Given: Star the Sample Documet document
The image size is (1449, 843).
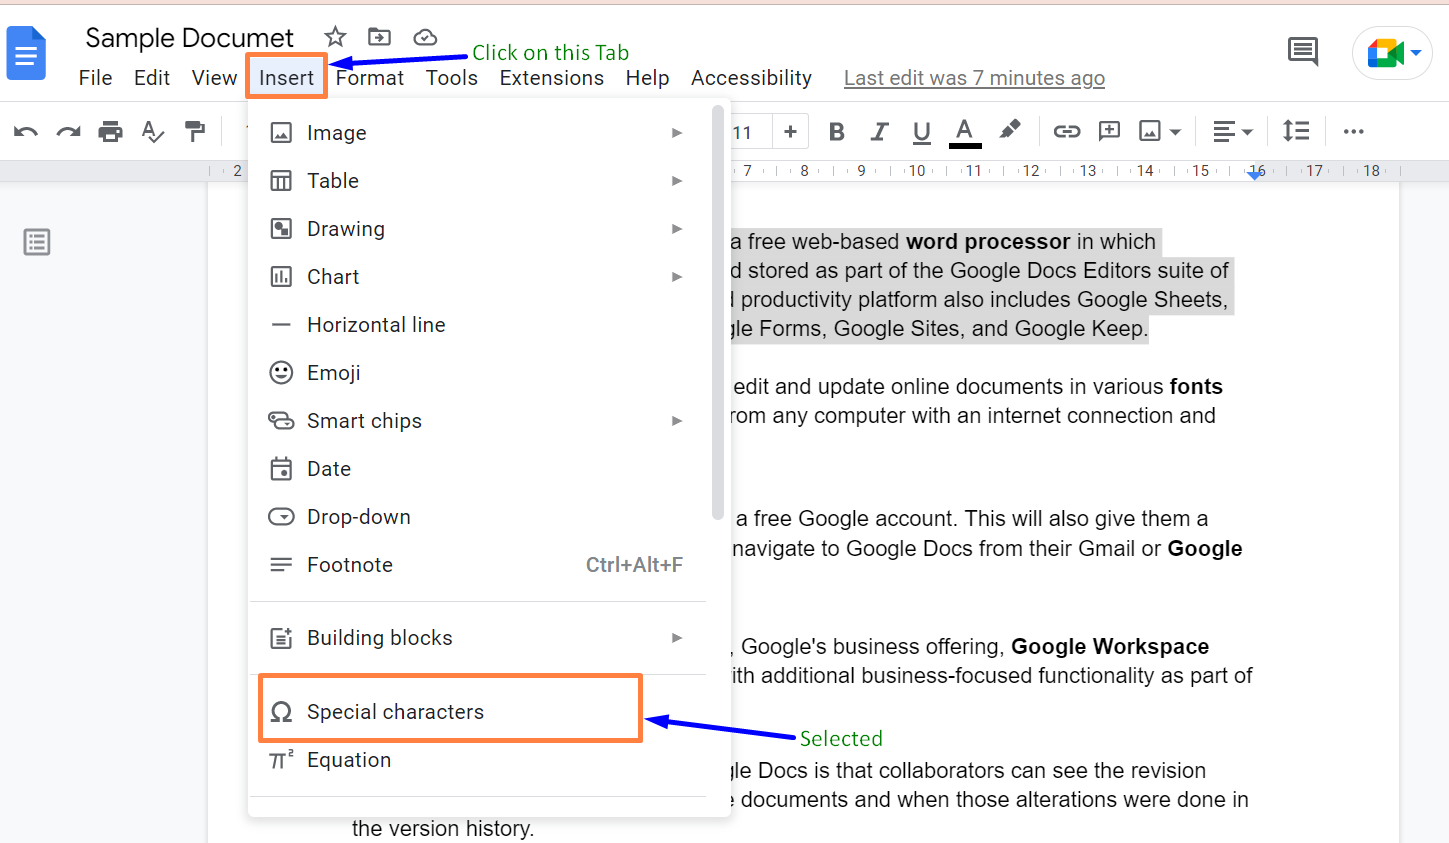Looking at the screenshot, I should click(335, 37).
